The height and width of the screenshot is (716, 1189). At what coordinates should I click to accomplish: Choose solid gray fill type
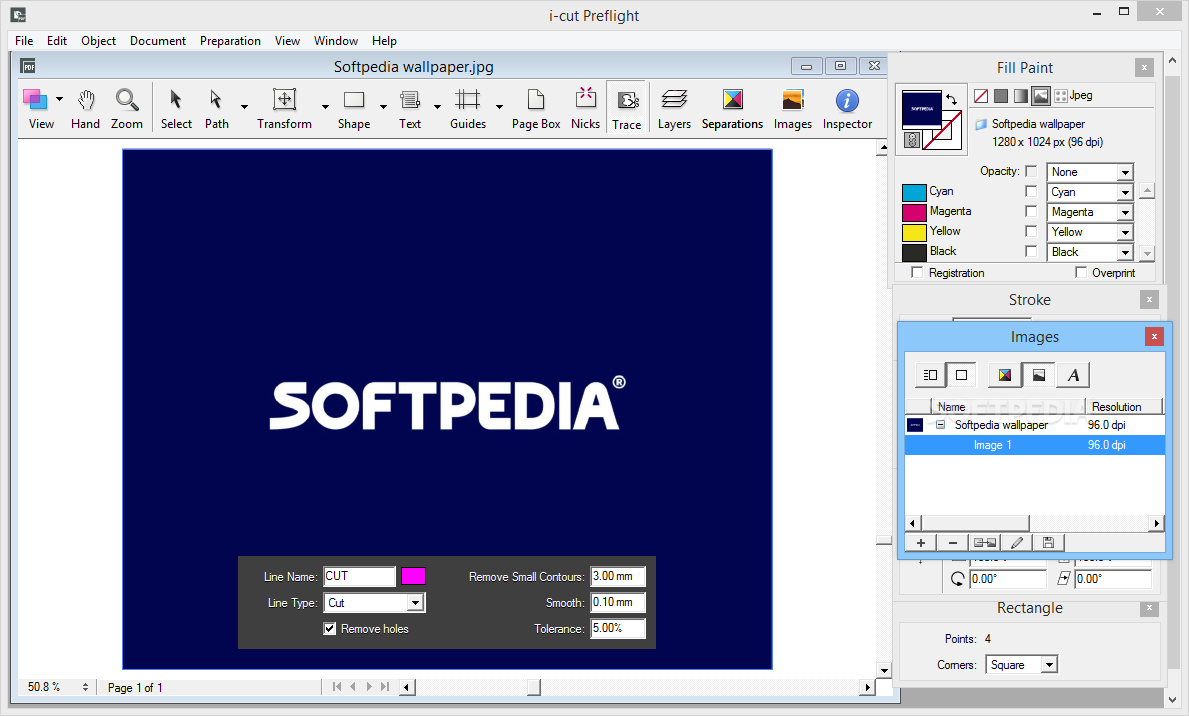[1001, 96]
